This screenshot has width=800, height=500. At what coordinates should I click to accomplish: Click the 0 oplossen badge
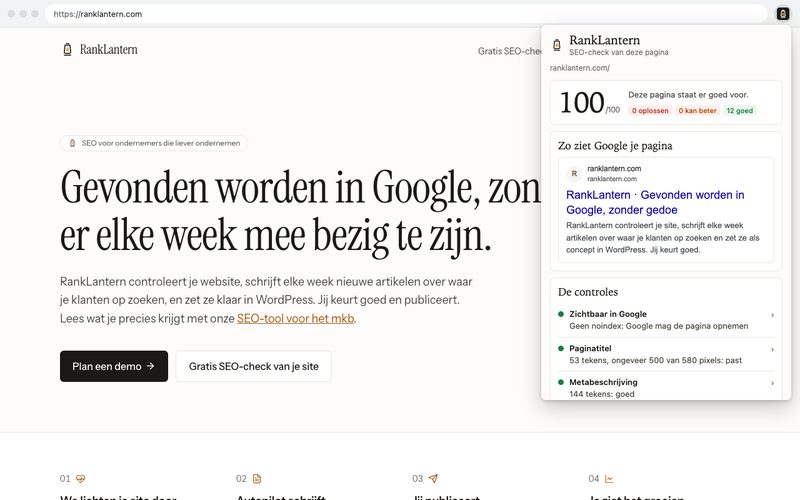click(649, 111)
